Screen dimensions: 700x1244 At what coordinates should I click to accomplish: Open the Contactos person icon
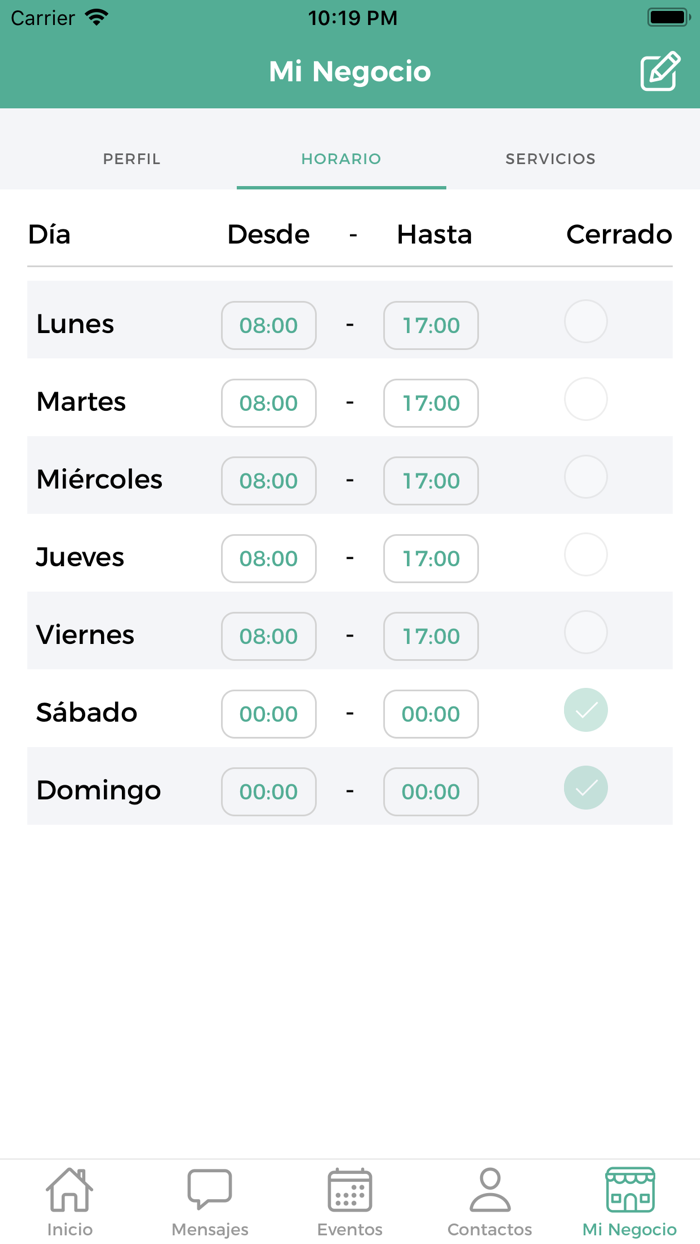coord(489,1195)
